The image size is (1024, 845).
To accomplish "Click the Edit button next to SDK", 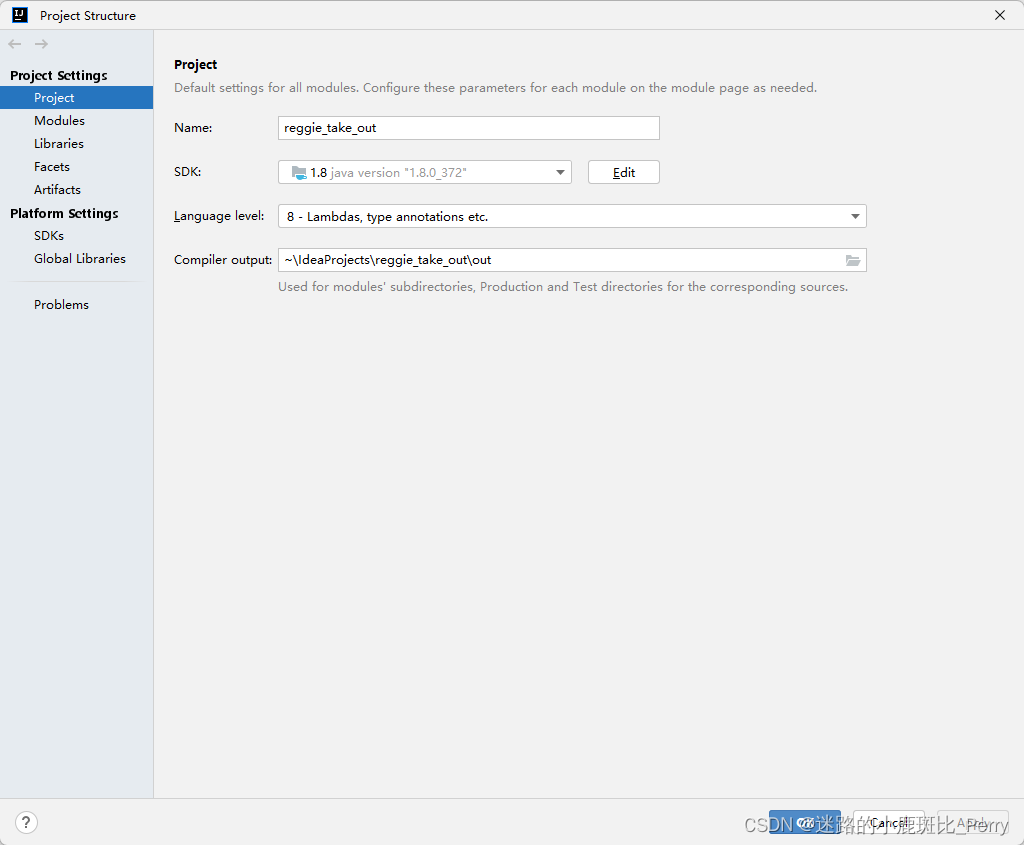I will pyautogui.click(x=623, y=171).
